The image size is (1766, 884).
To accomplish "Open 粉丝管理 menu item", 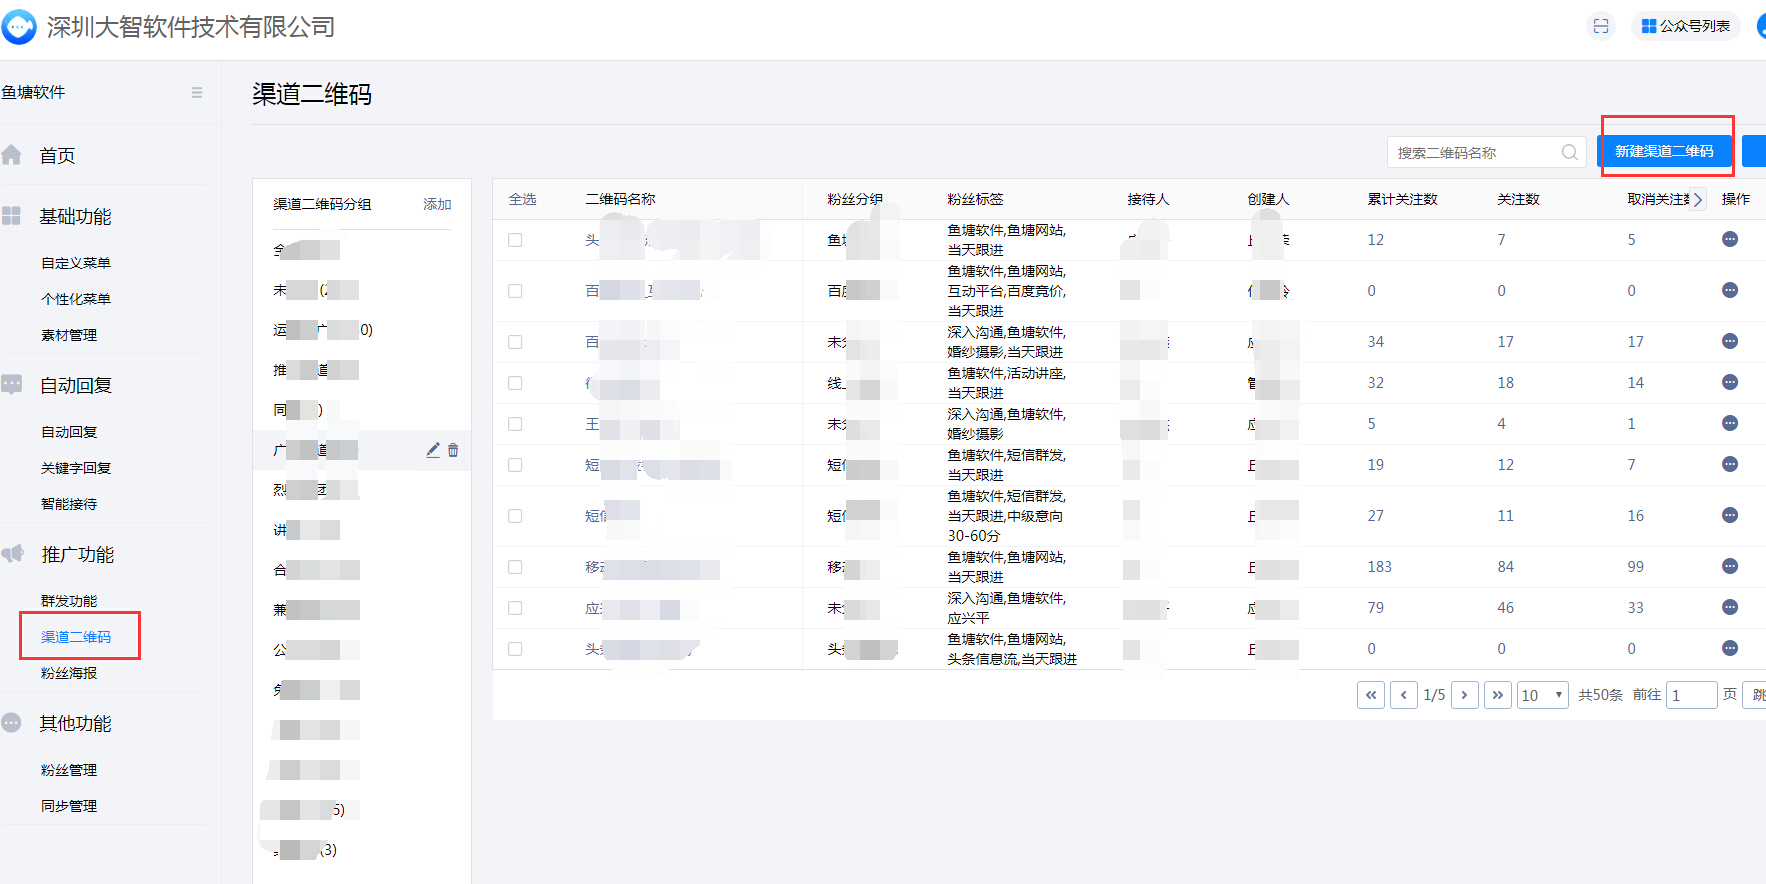I will point(69,770).
